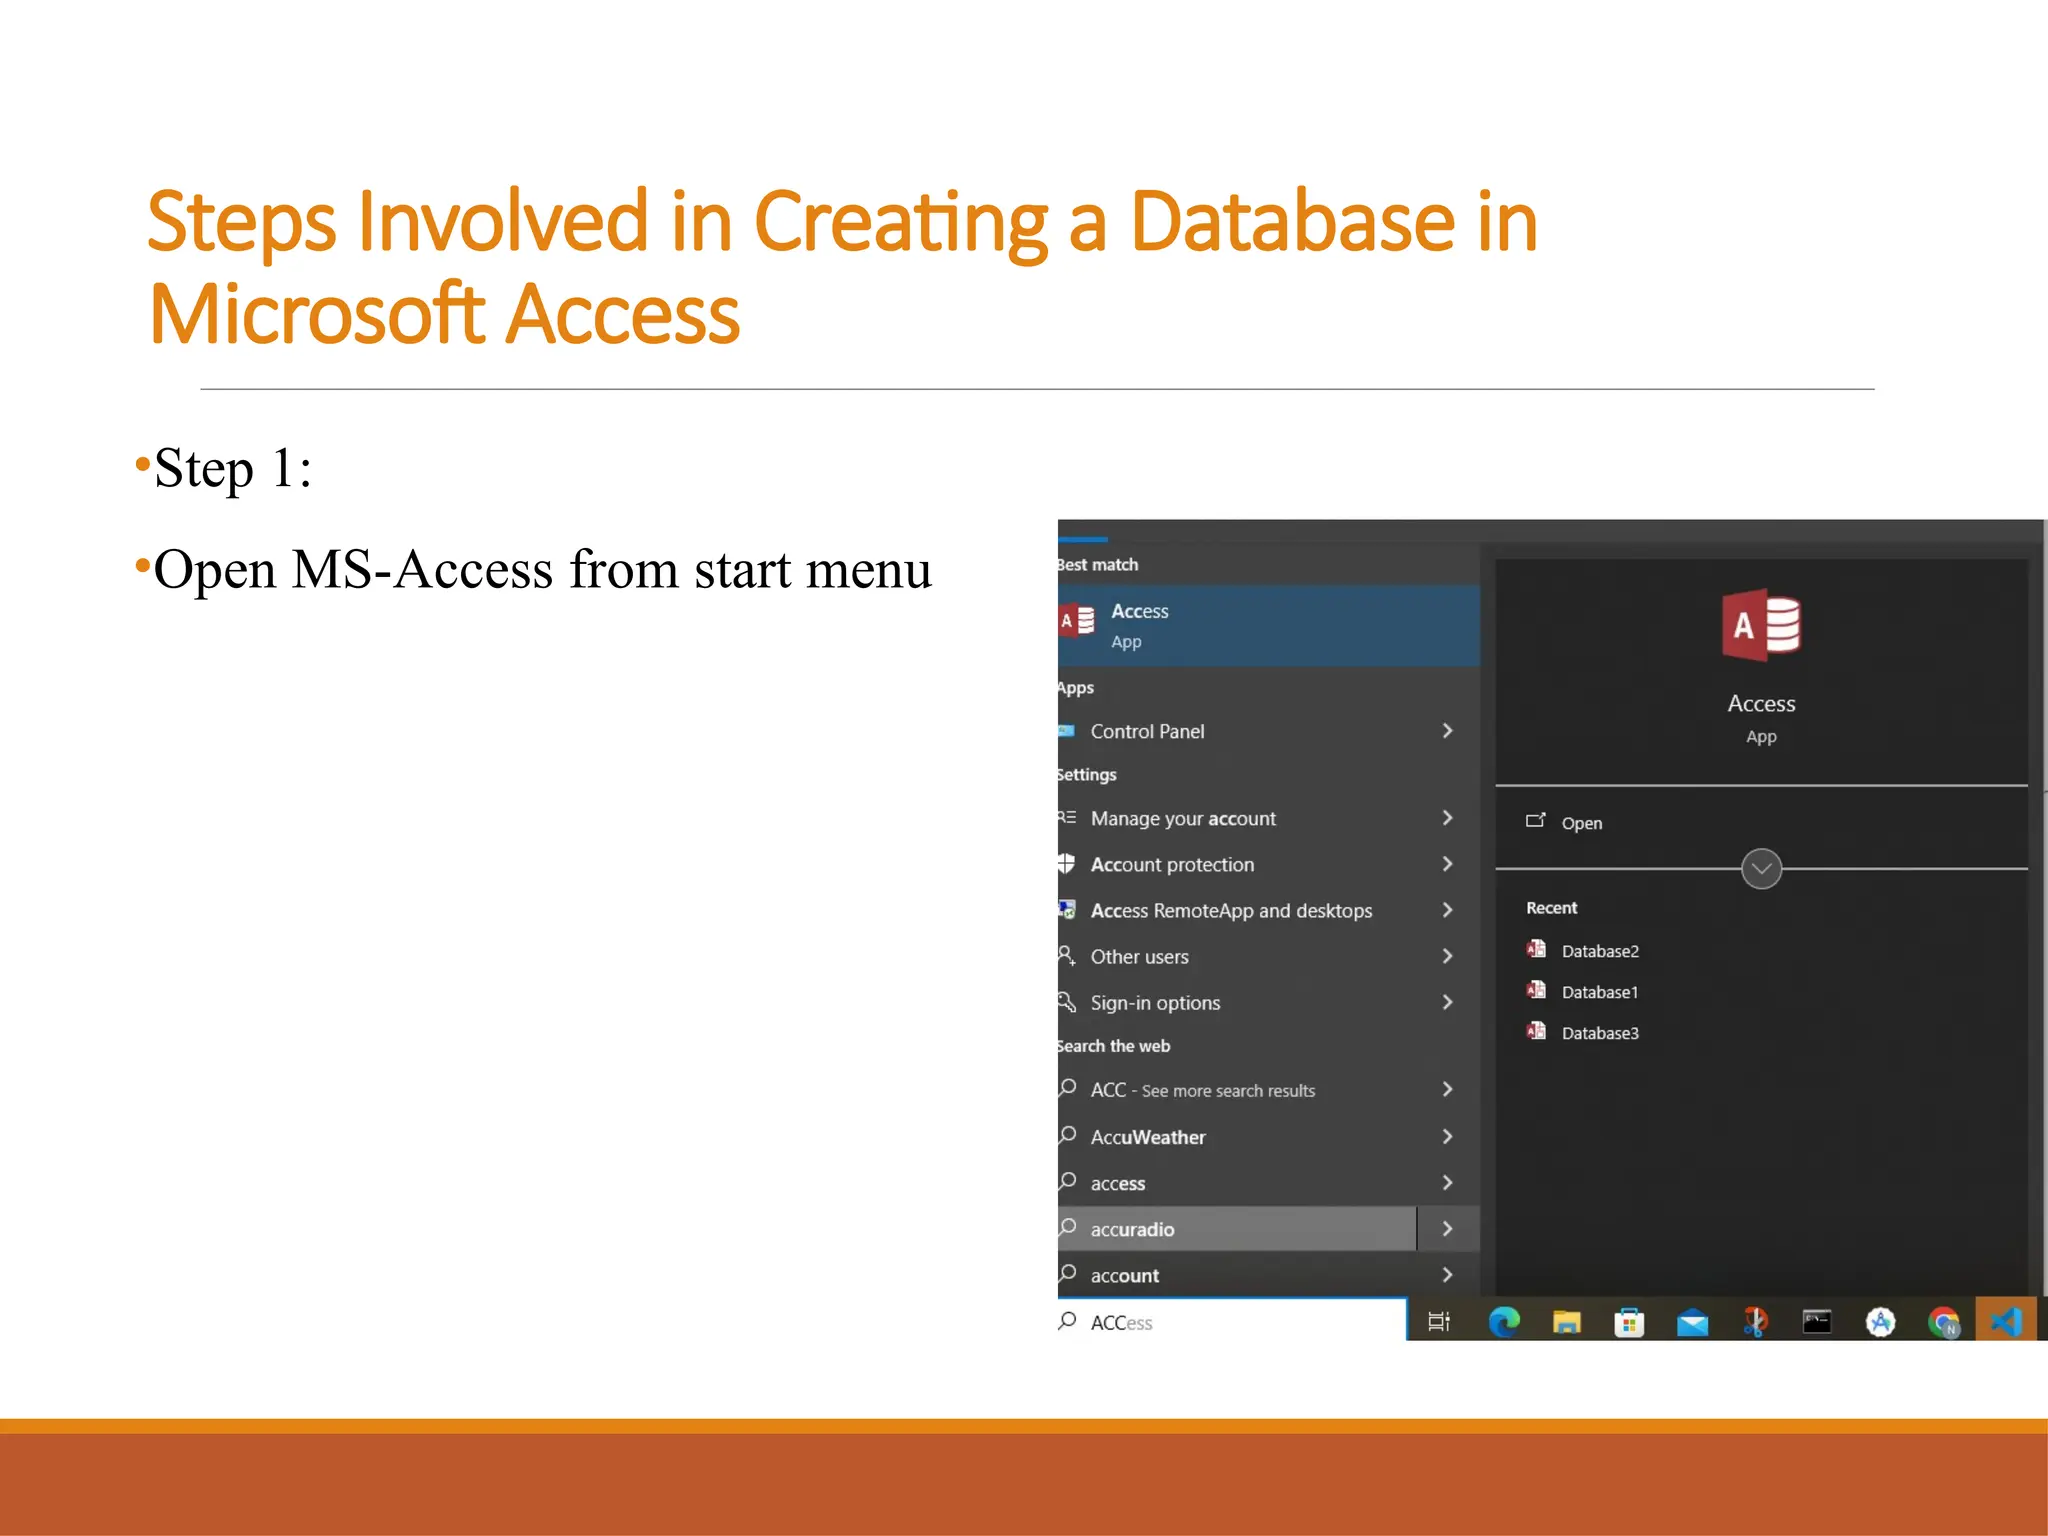Open Task View from the taskbar

pyautogui.click(x=1439, y=1322)
